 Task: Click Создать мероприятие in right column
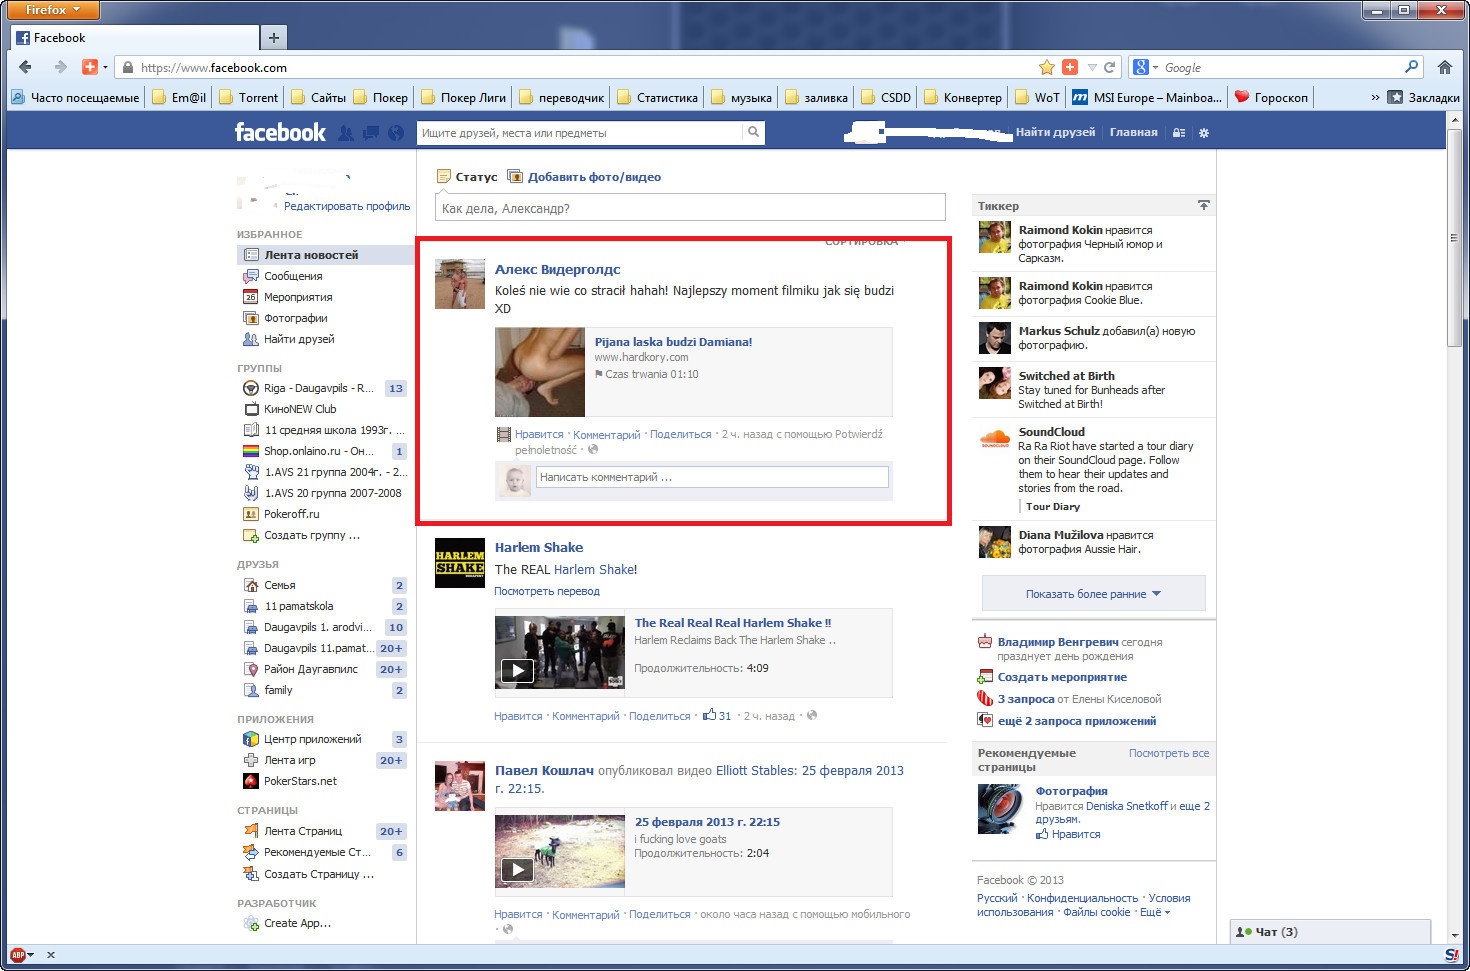(x=1062, y=677)
